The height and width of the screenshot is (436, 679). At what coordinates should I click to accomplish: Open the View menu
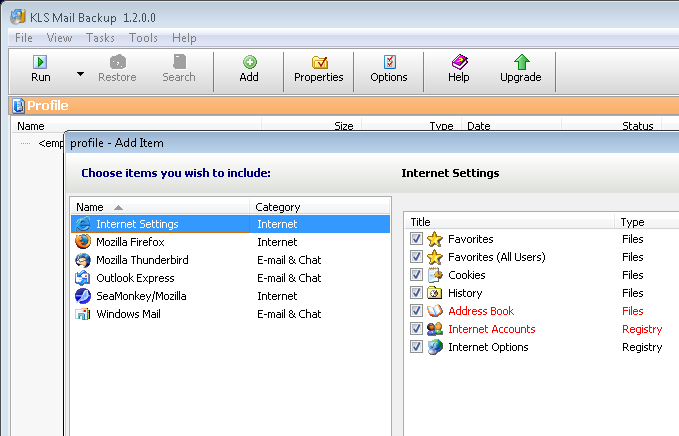click(x=59, y=38)
